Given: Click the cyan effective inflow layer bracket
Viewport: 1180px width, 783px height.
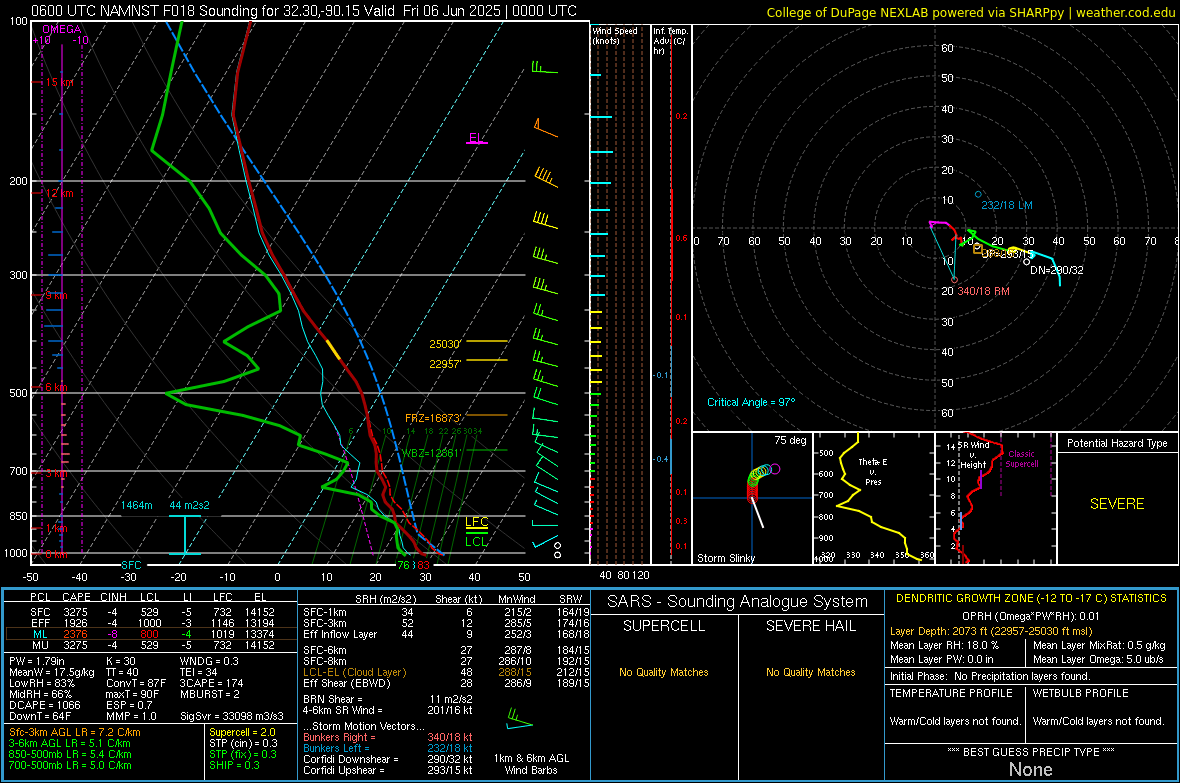Looking at the screenshot, I should click(x=184, y=535).
